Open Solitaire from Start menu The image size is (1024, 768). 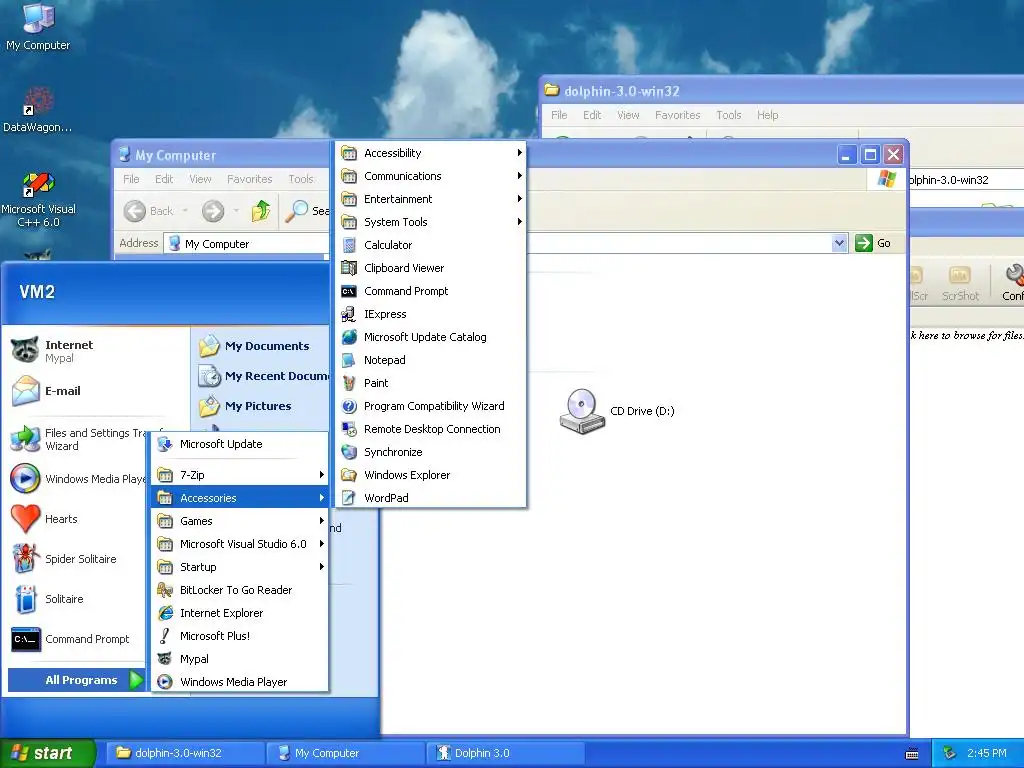pos(77,599)
